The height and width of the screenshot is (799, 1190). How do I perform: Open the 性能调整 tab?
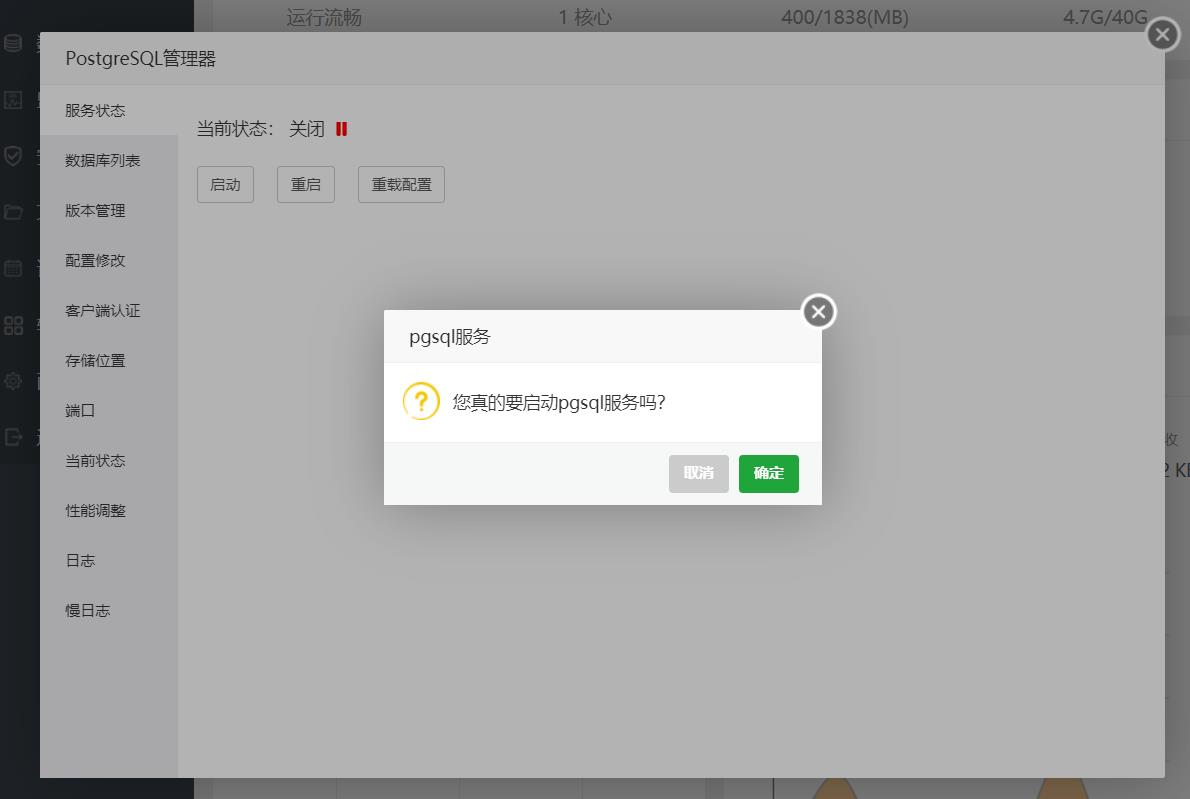pyautogui.click(x=109, y=511)
